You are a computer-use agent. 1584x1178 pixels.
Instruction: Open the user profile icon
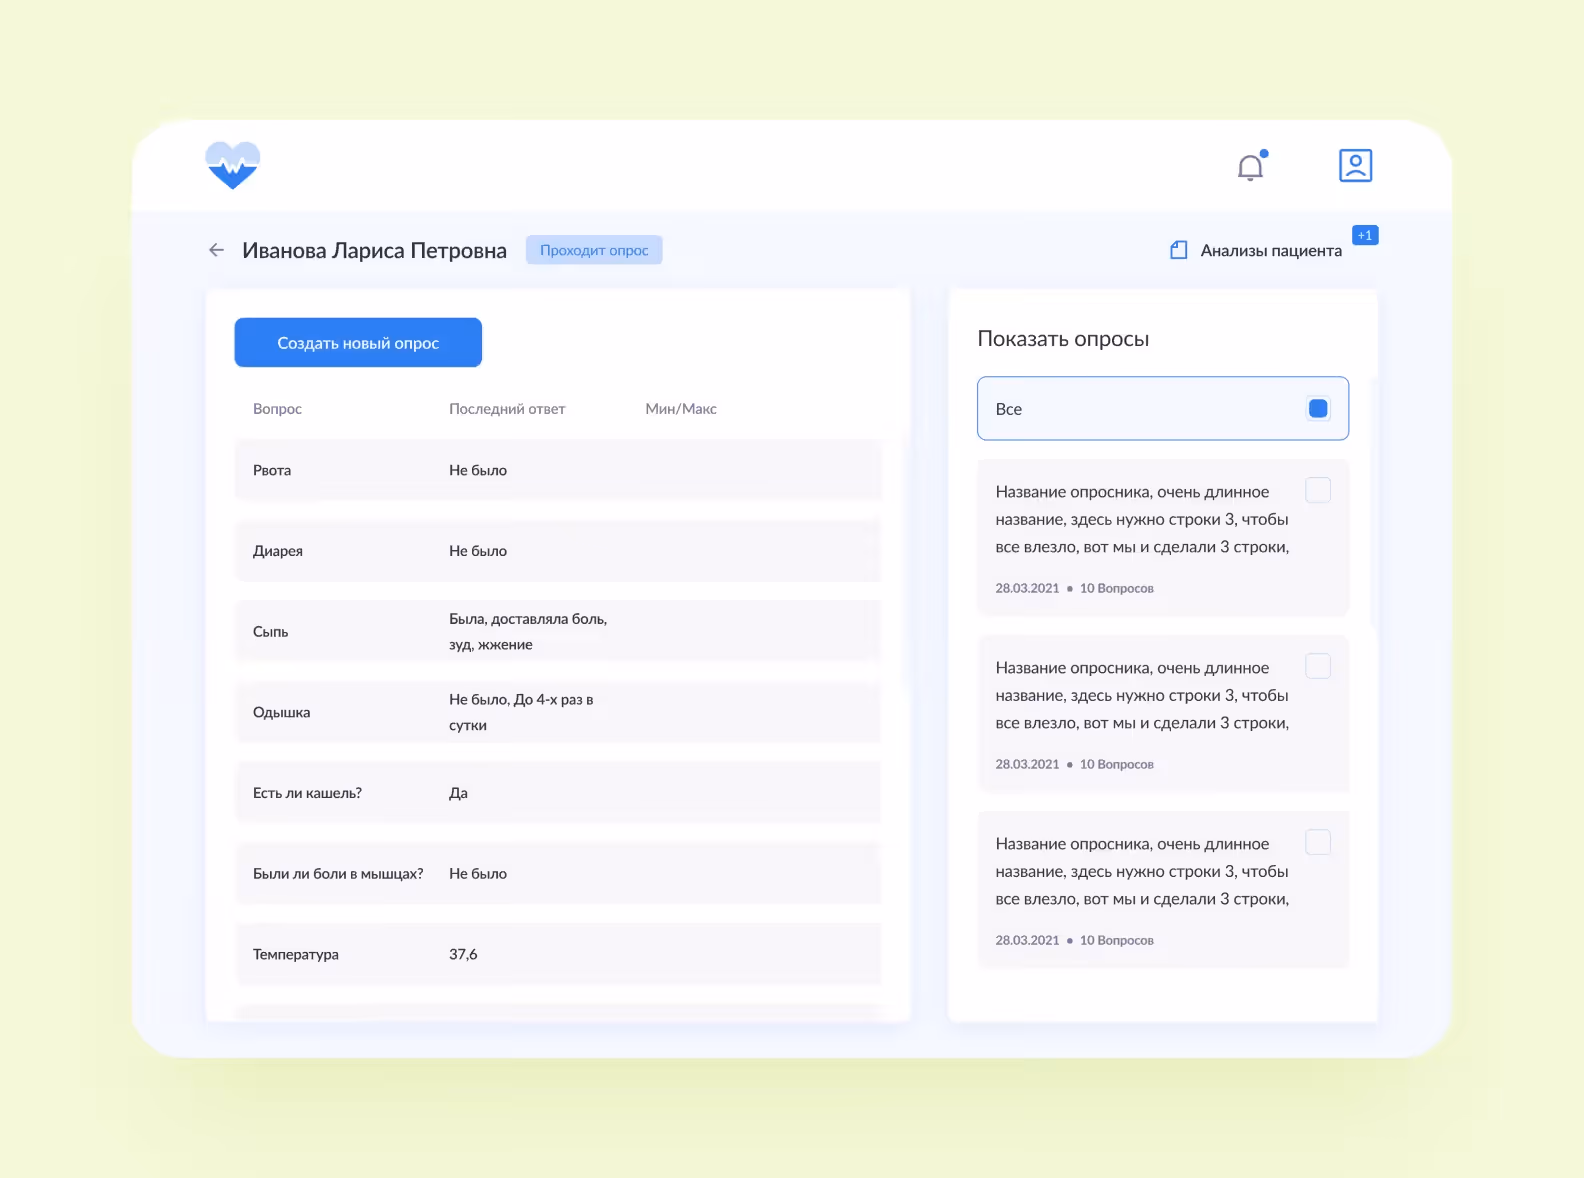[x=1355, y=165]
